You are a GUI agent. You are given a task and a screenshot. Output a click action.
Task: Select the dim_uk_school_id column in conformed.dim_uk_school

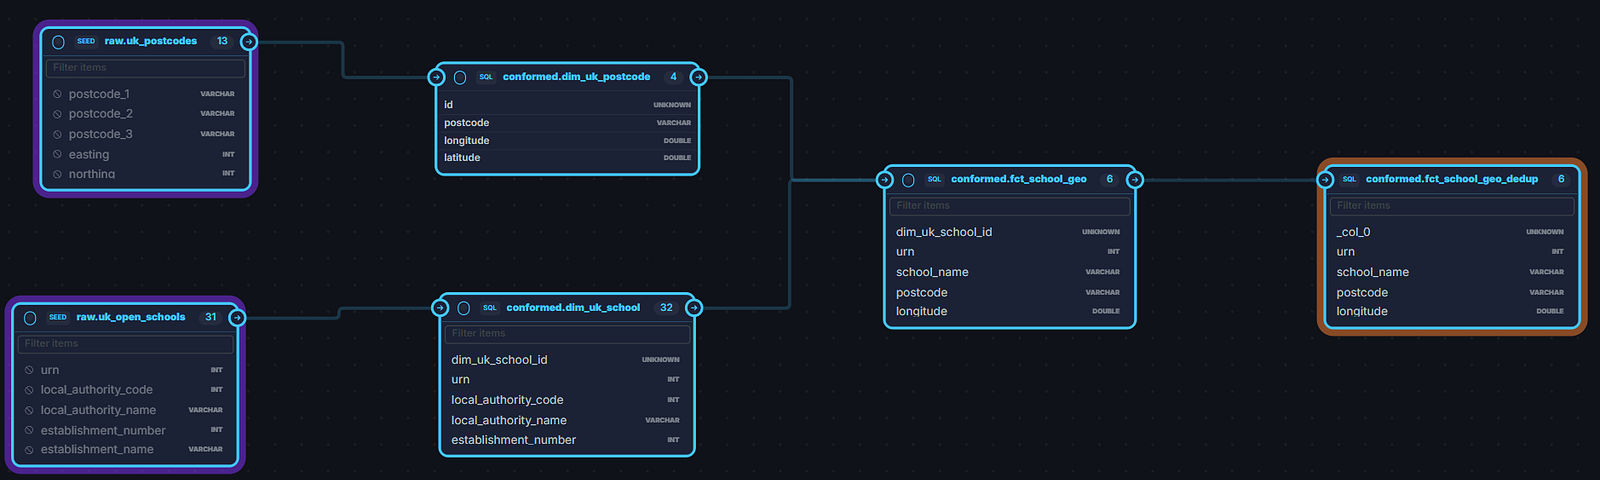[x=566, y=360]
